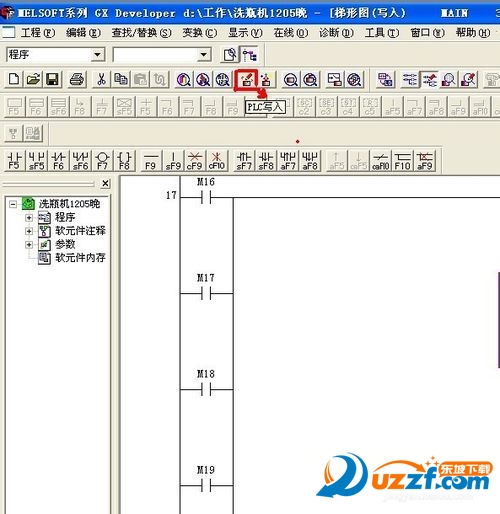The width and height of the screenshot is (500, 514).
Task: Click the project data list toggle icon
Action: coord(250,55)
